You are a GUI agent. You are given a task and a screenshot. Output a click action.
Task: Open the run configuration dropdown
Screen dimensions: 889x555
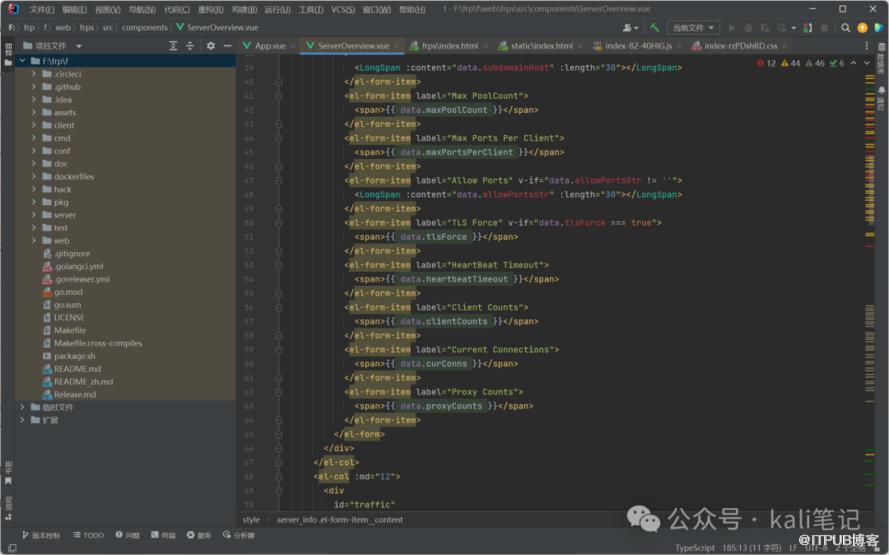[x=694, y=28]
